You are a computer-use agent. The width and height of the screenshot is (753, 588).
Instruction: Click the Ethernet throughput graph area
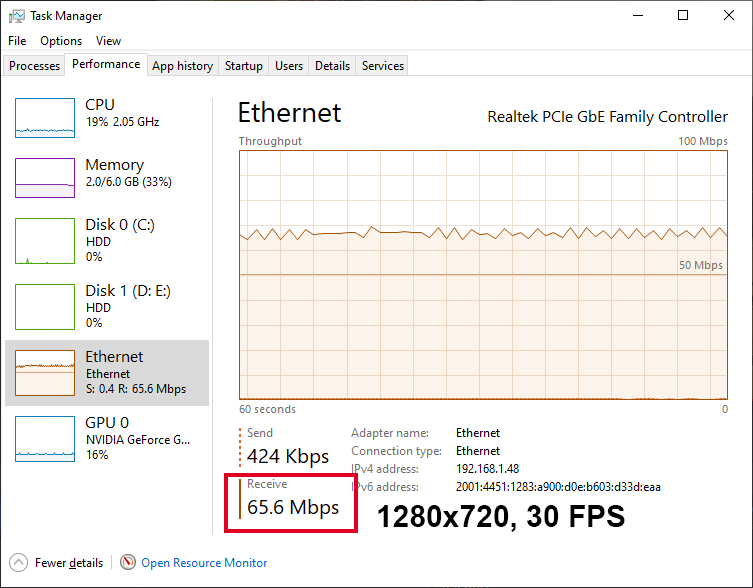click(x=483, y=275)
